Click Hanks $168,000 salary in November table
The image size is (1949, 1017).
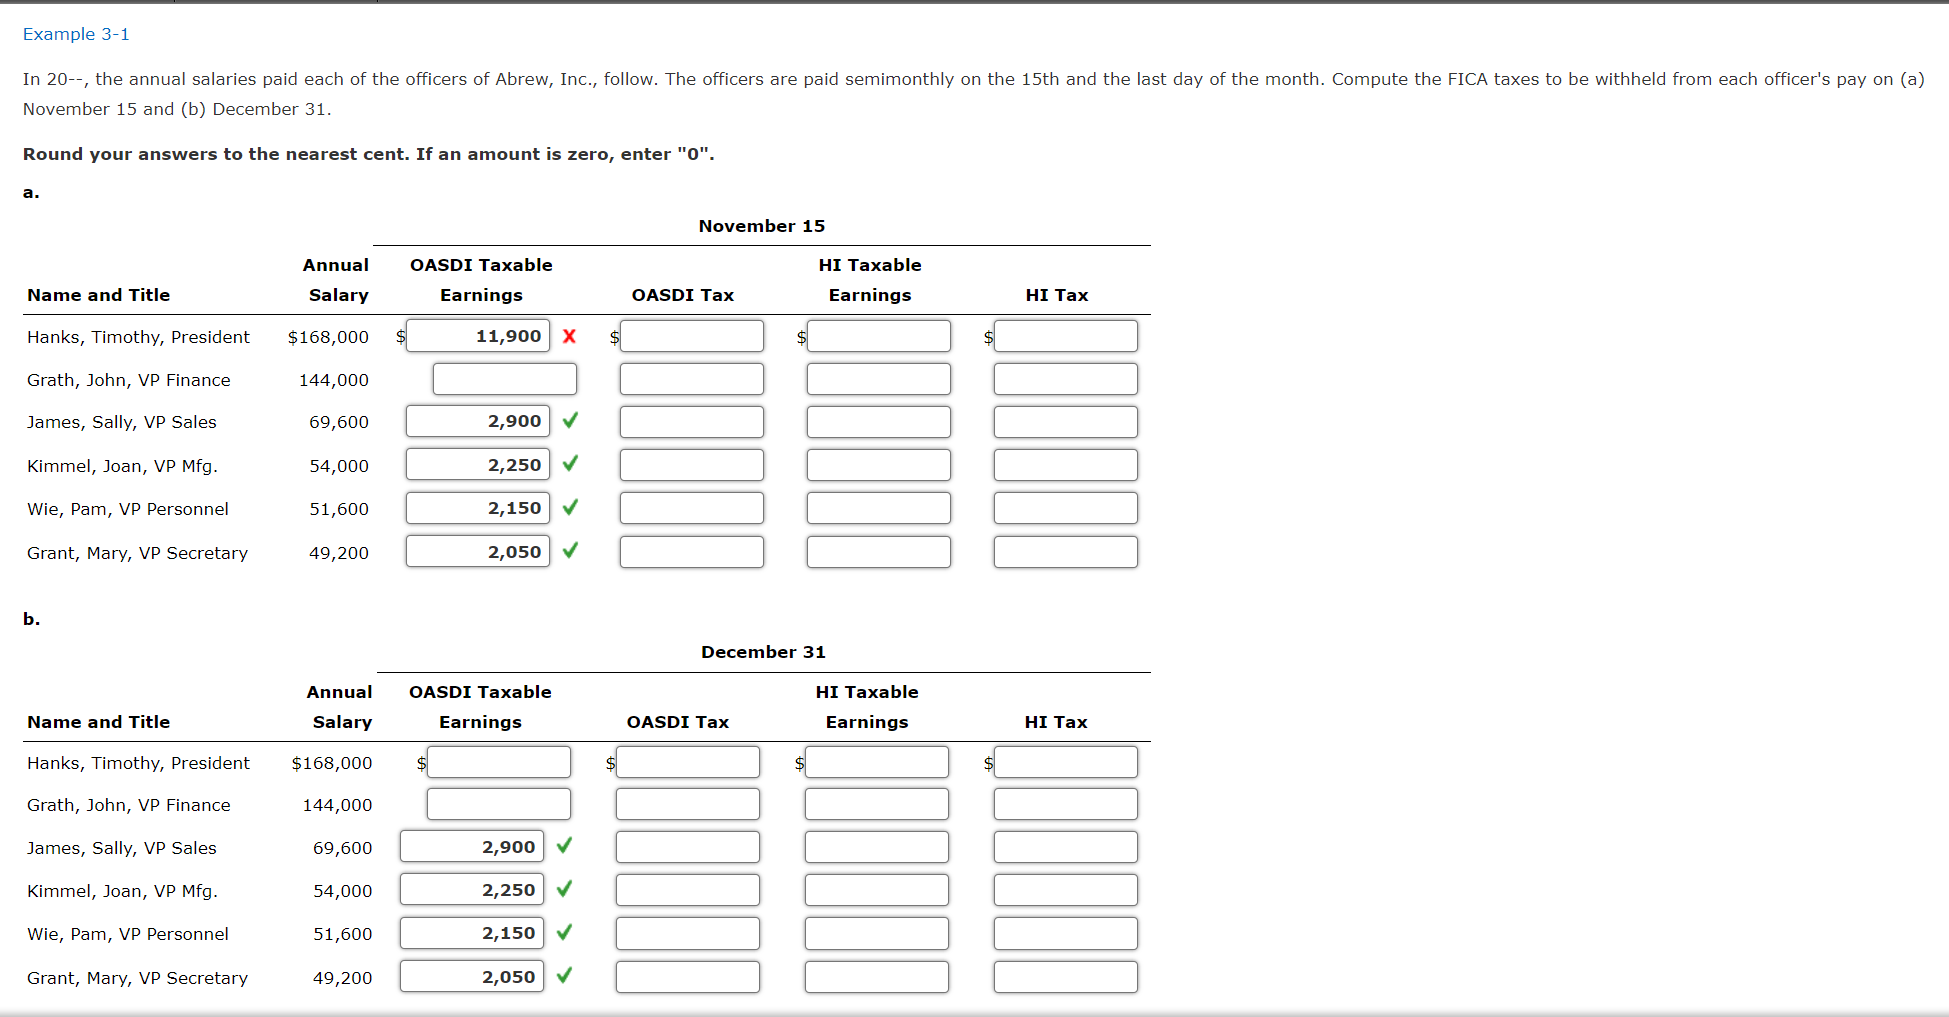click(328, 337)
